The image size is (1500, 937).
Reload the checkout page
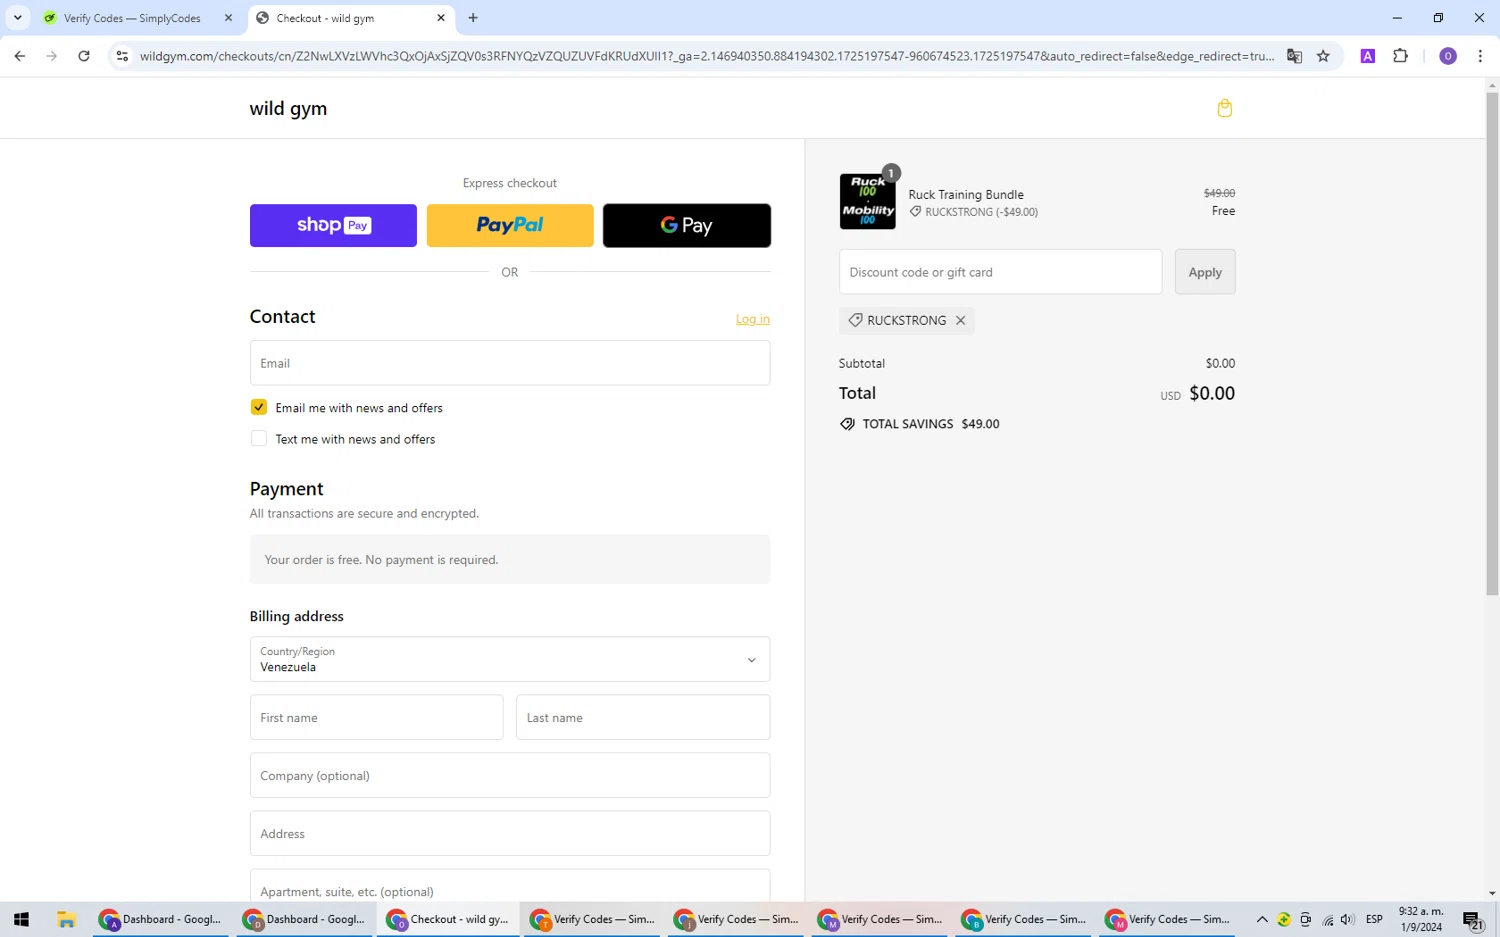(x=84, y=56)
